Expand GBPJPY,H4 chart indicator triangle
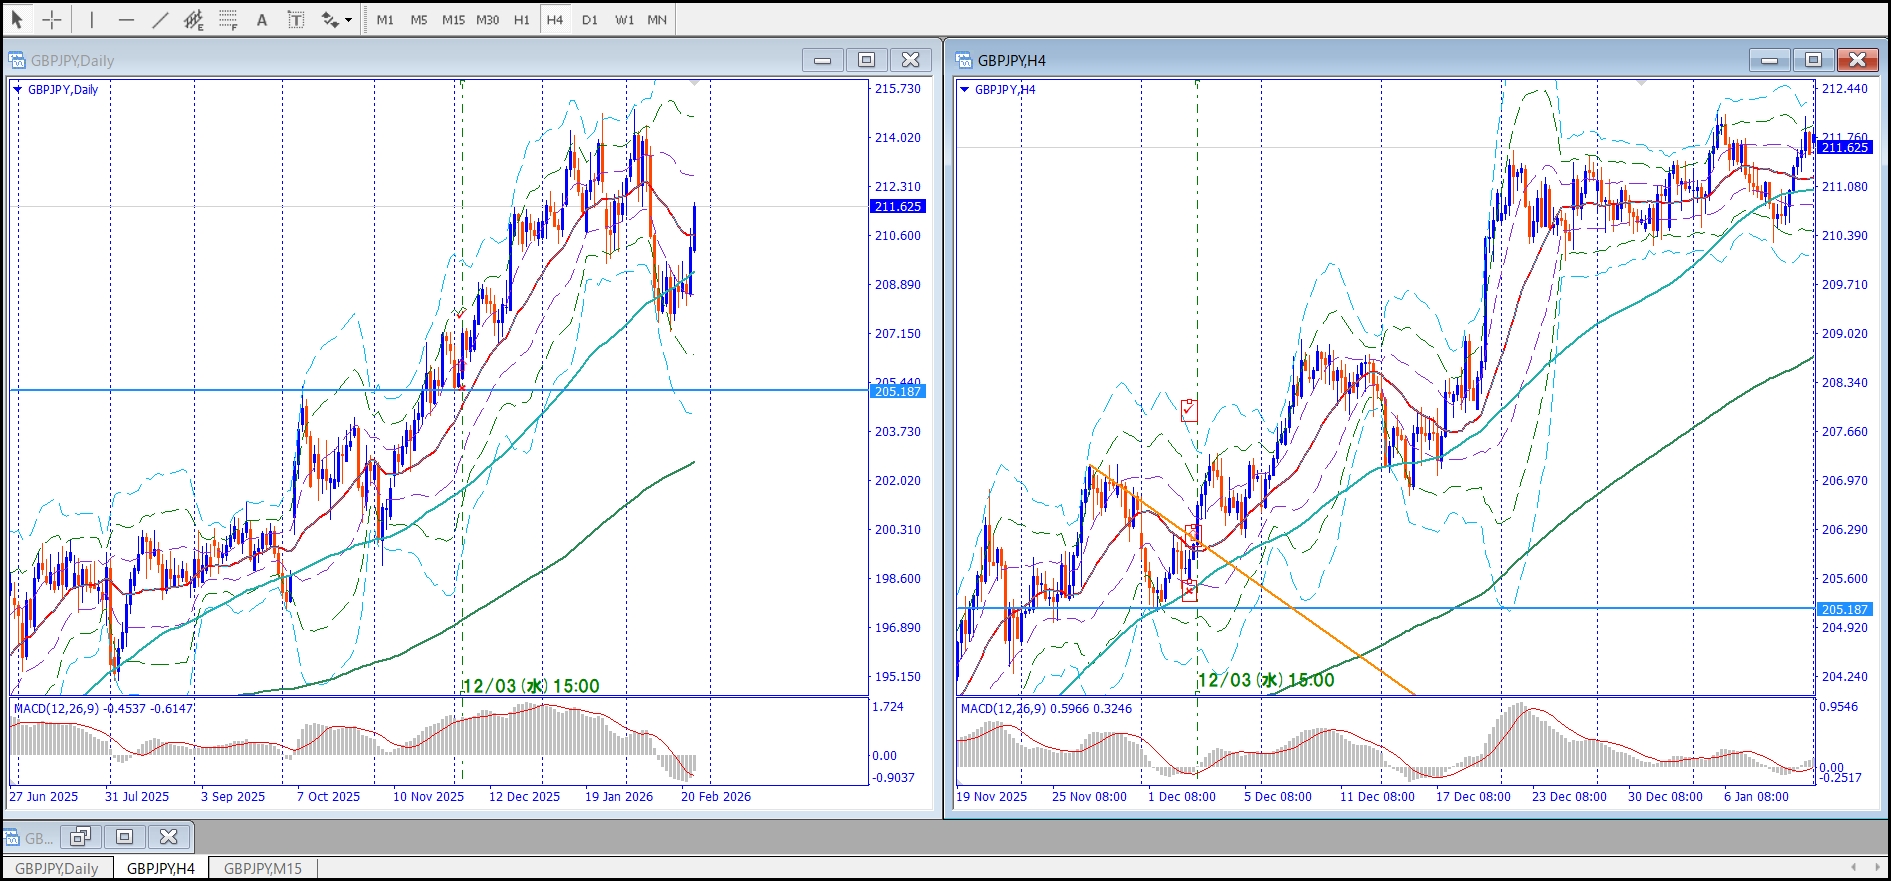The width and height of the screenshot is (1891, 881). pos(965,89)
